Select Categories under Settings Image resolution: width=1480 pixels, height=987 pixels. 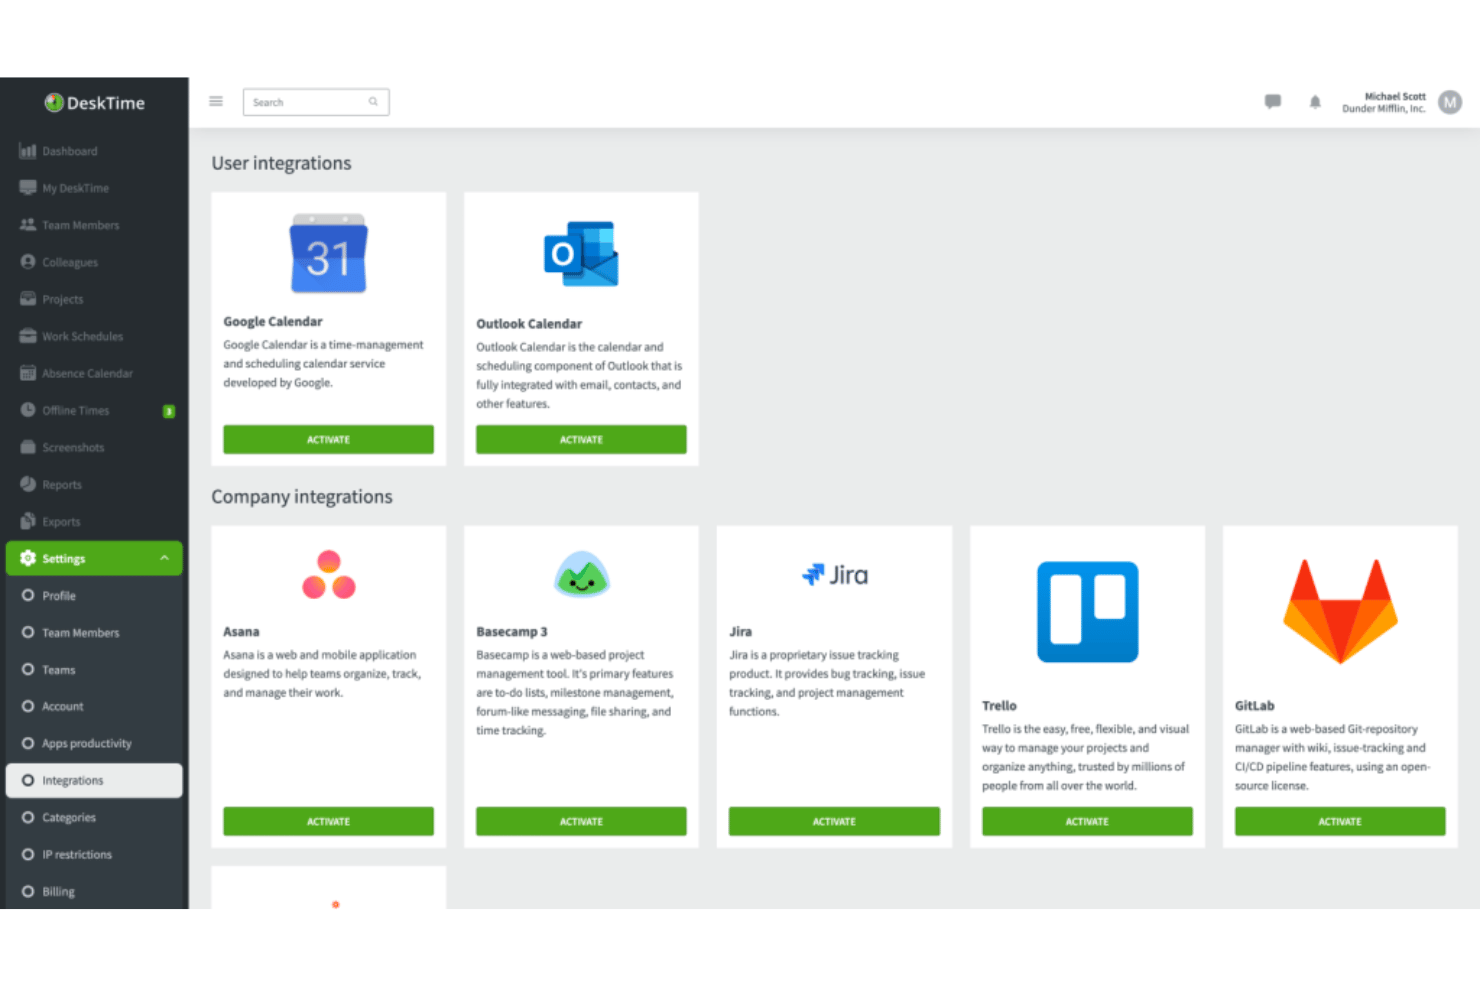click(x=94, y=817)
